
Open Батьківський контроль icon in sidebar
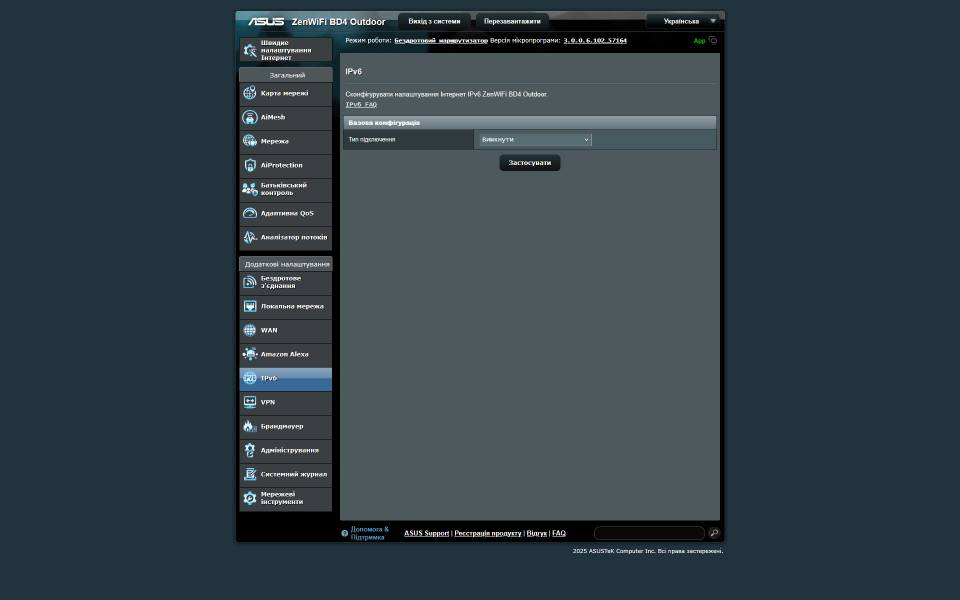pos(250,189)
